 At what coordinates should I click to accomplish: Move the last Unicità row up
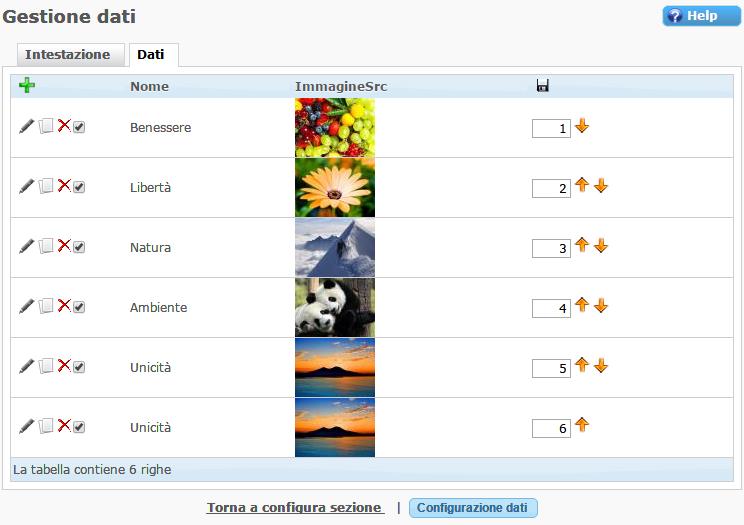click(582, 426)
